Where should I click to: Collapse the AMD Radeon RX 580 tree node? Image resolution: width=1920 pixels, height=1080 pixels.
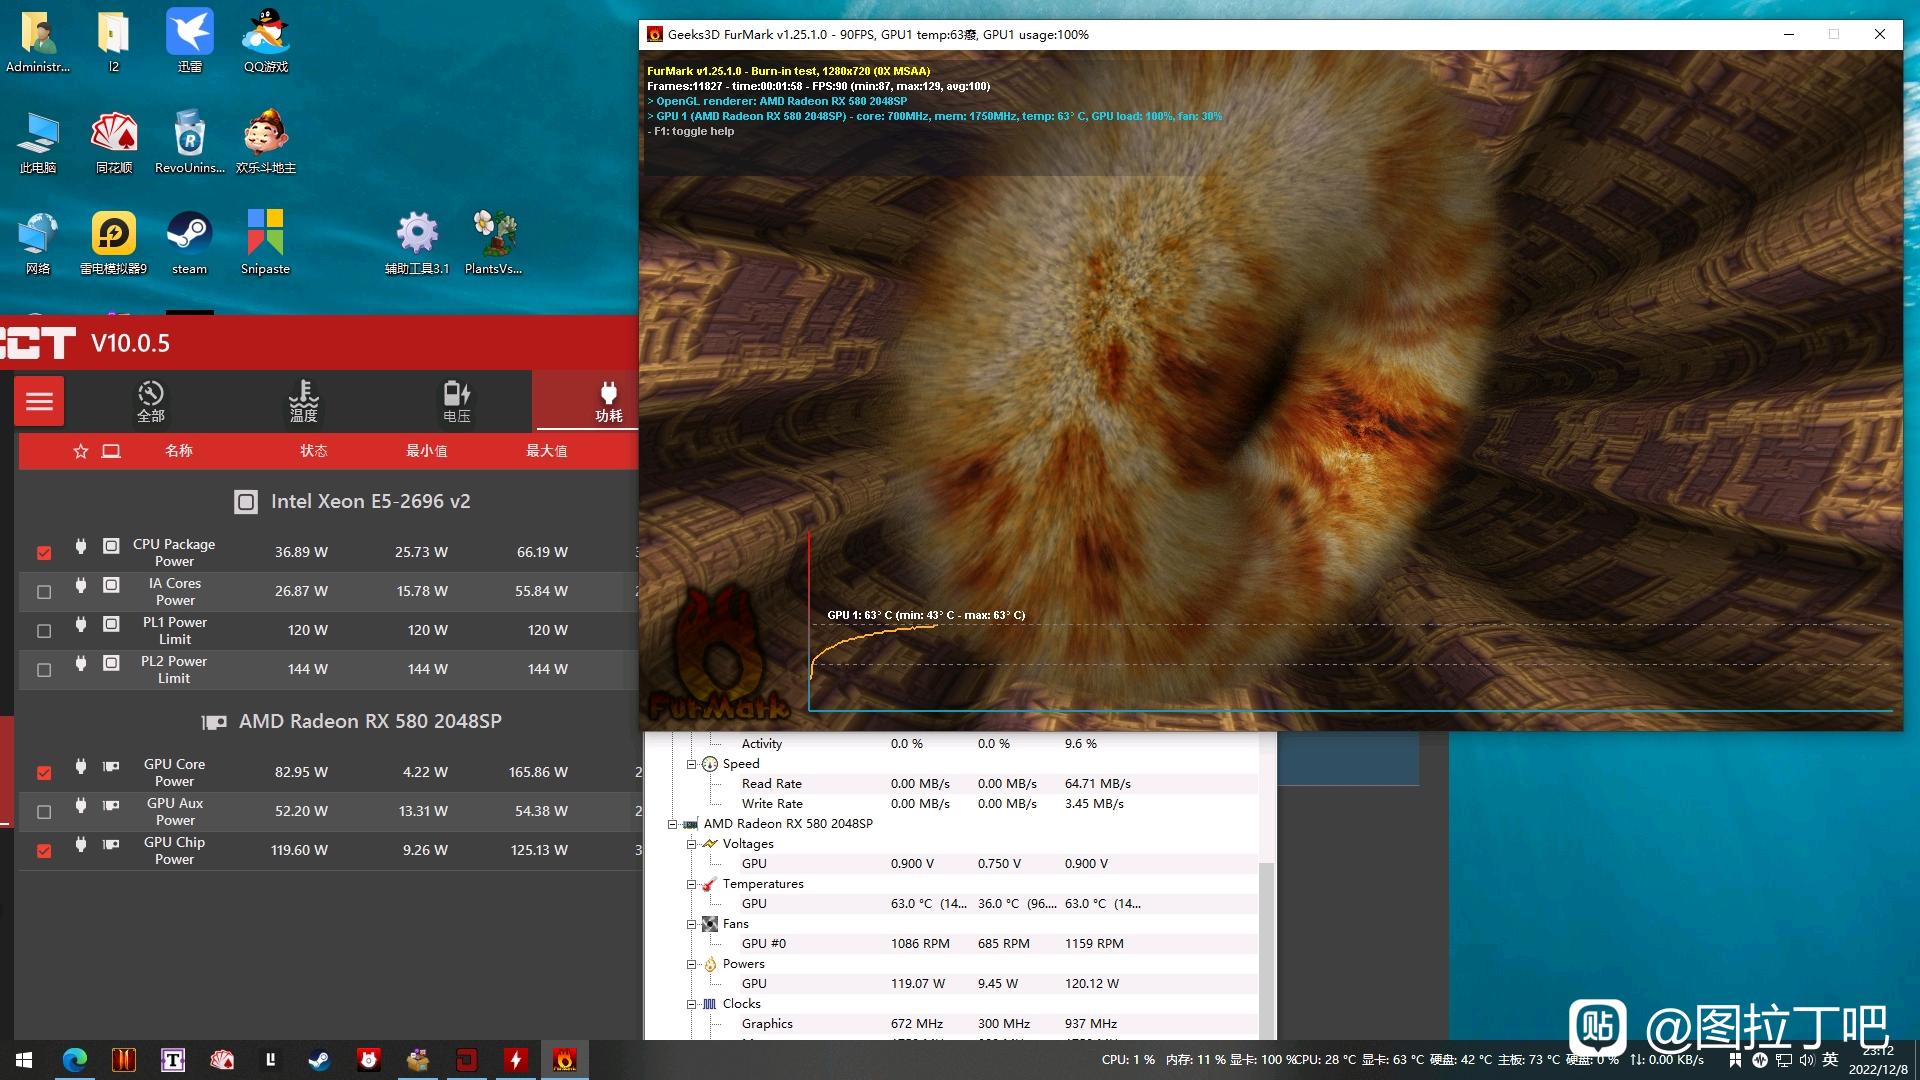(x=672, y=824)
